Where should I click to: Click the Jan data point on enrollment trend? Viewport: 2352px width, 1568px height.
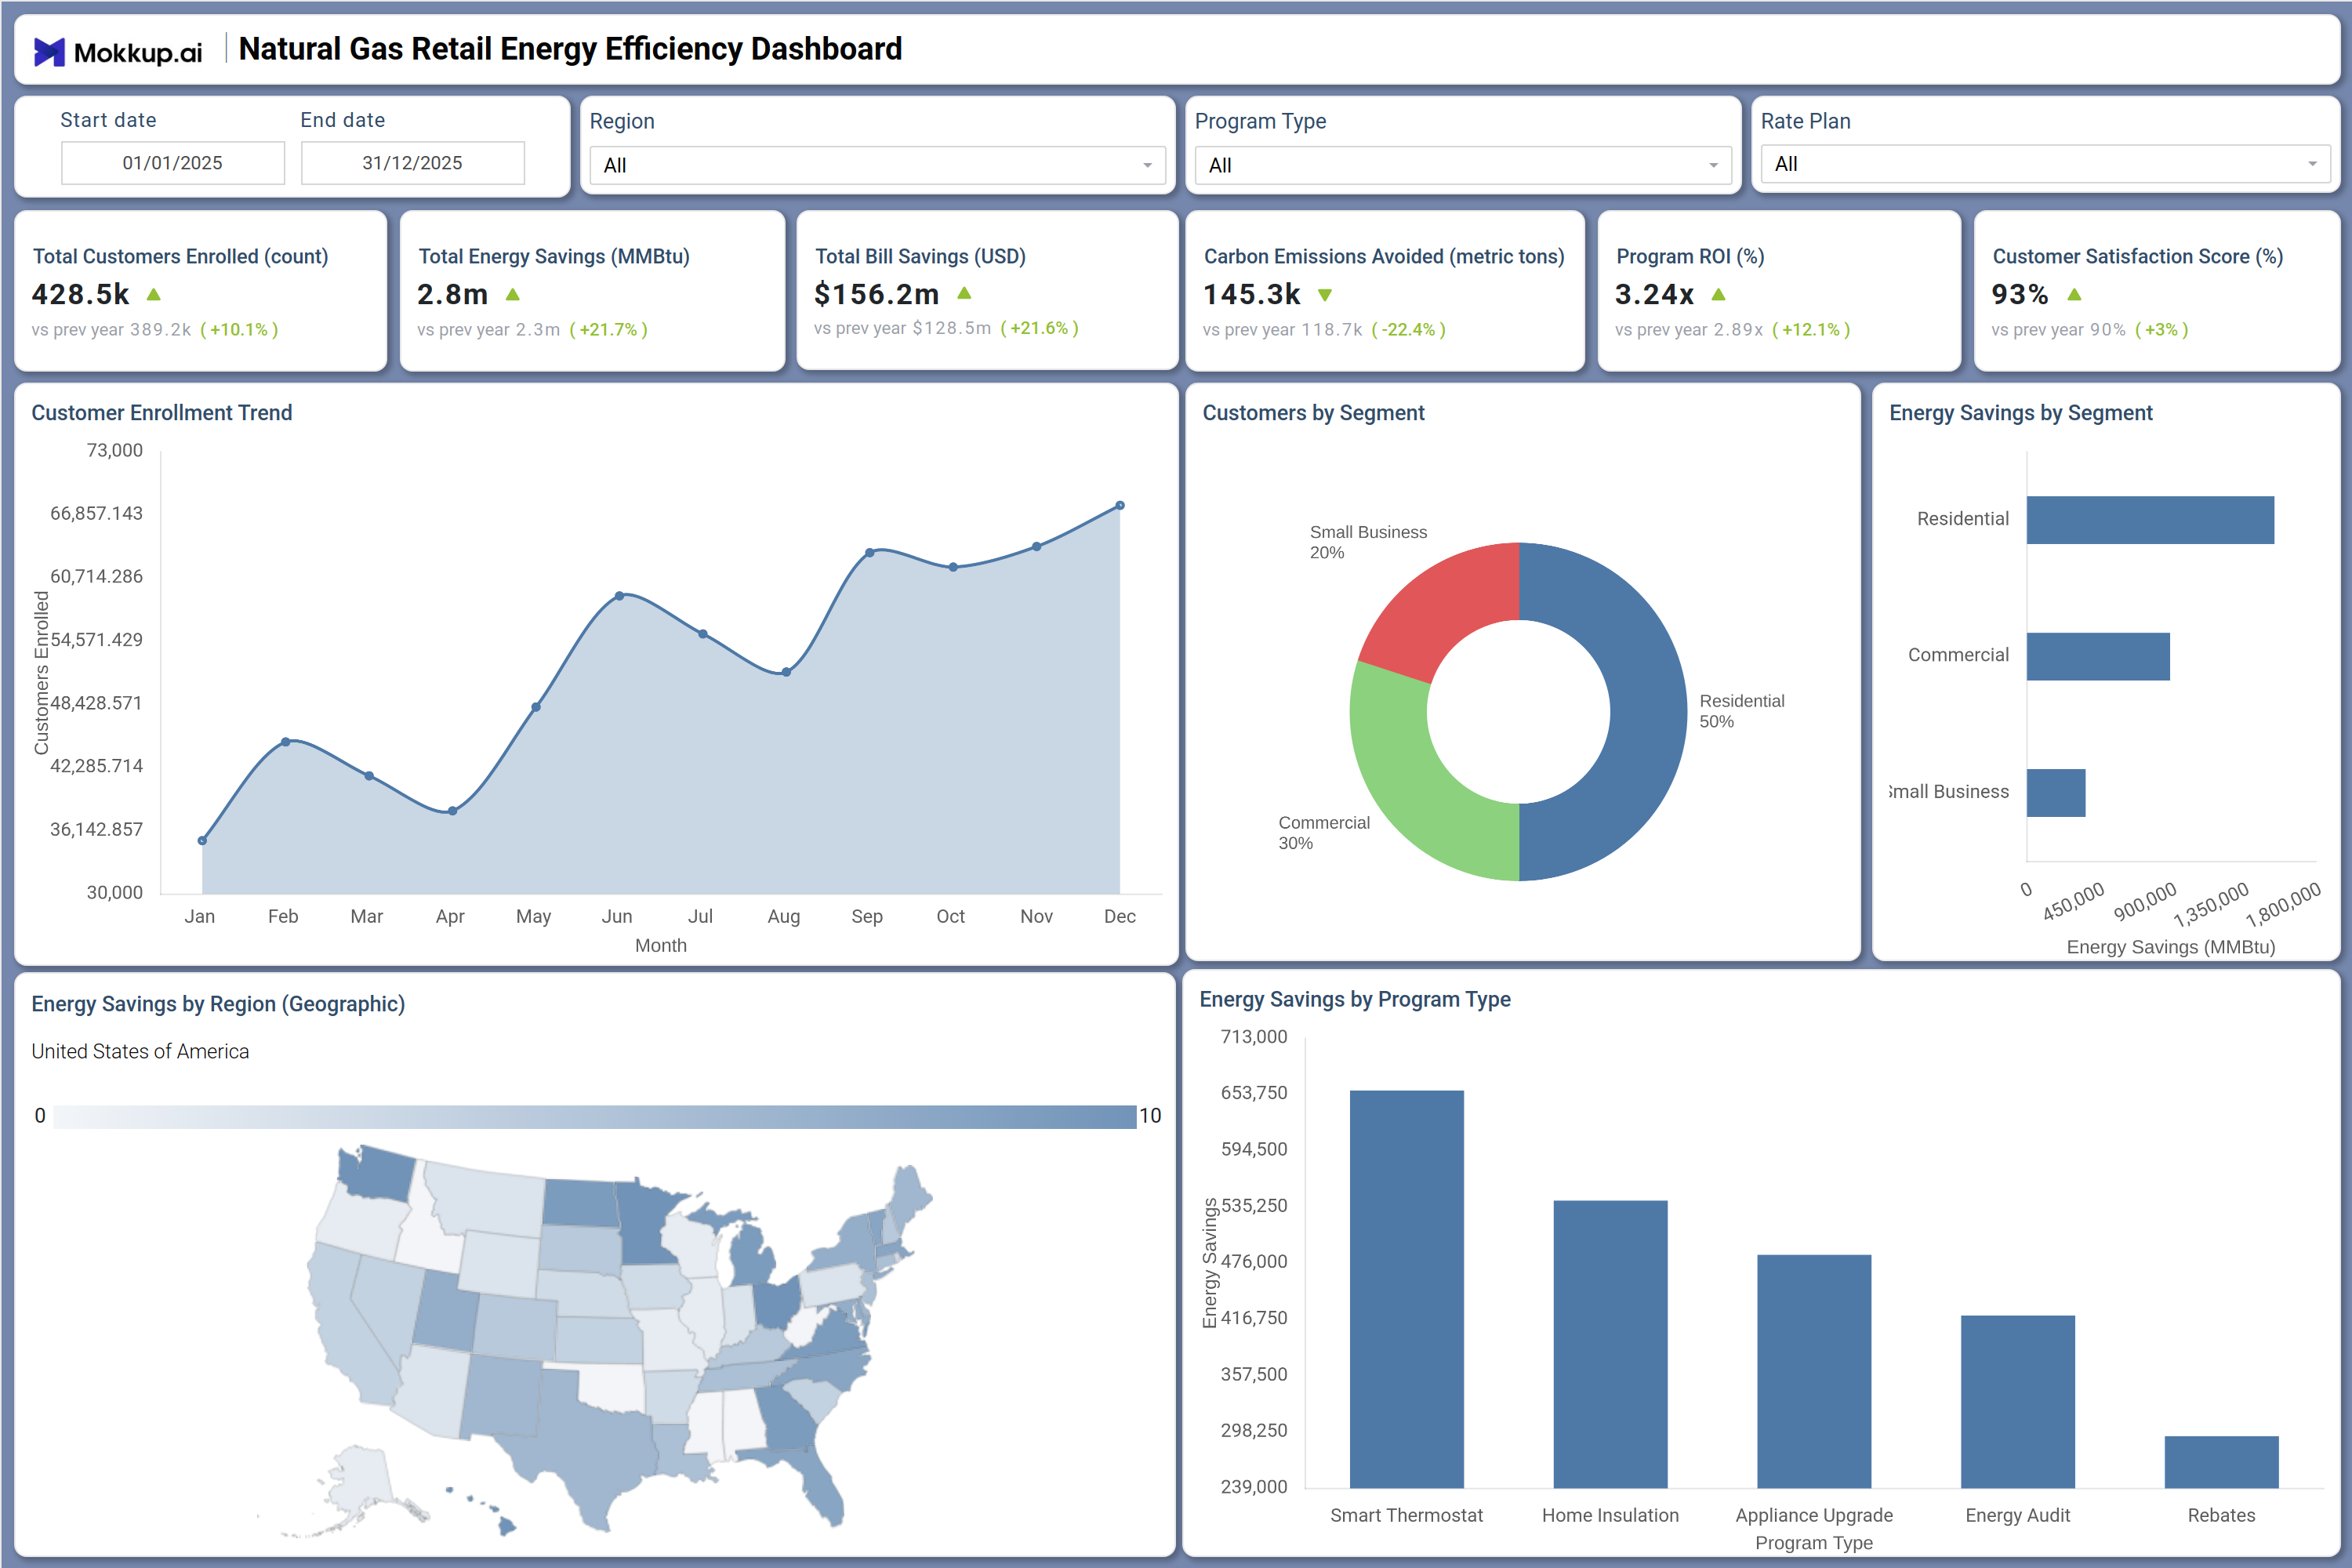[202, 841]
